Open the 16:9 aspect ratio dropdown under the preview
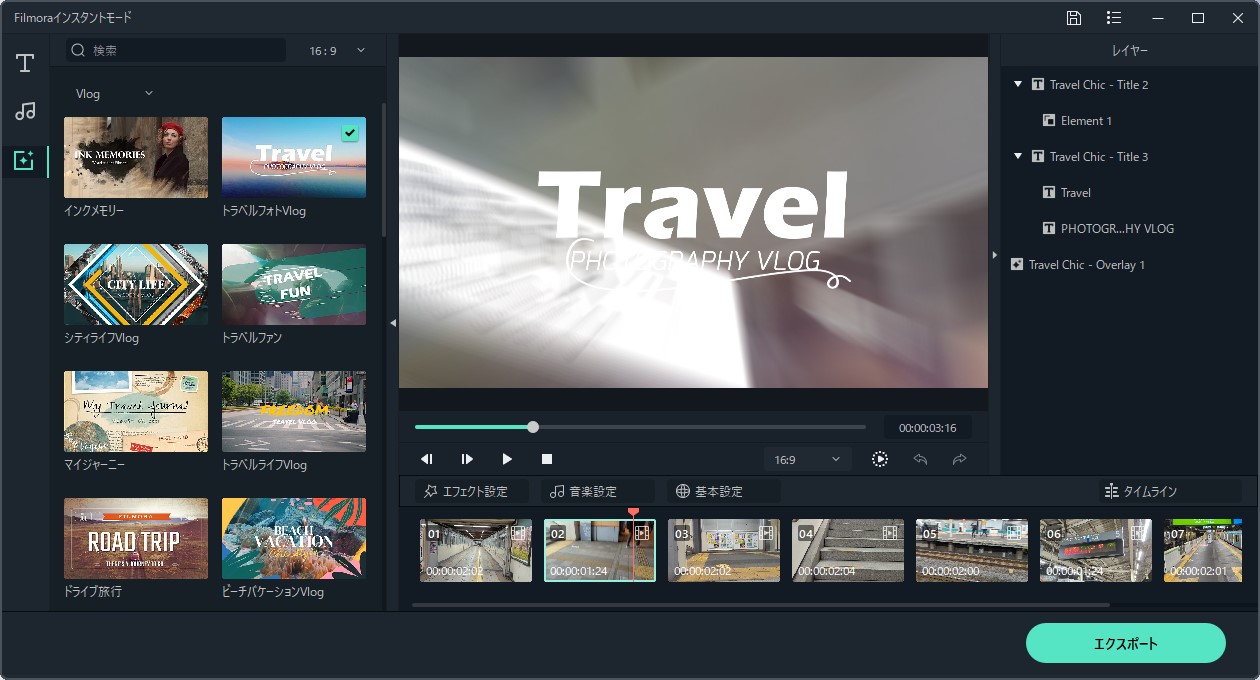This screenshot has height=680, width=1260. click(x=807, y=459)
